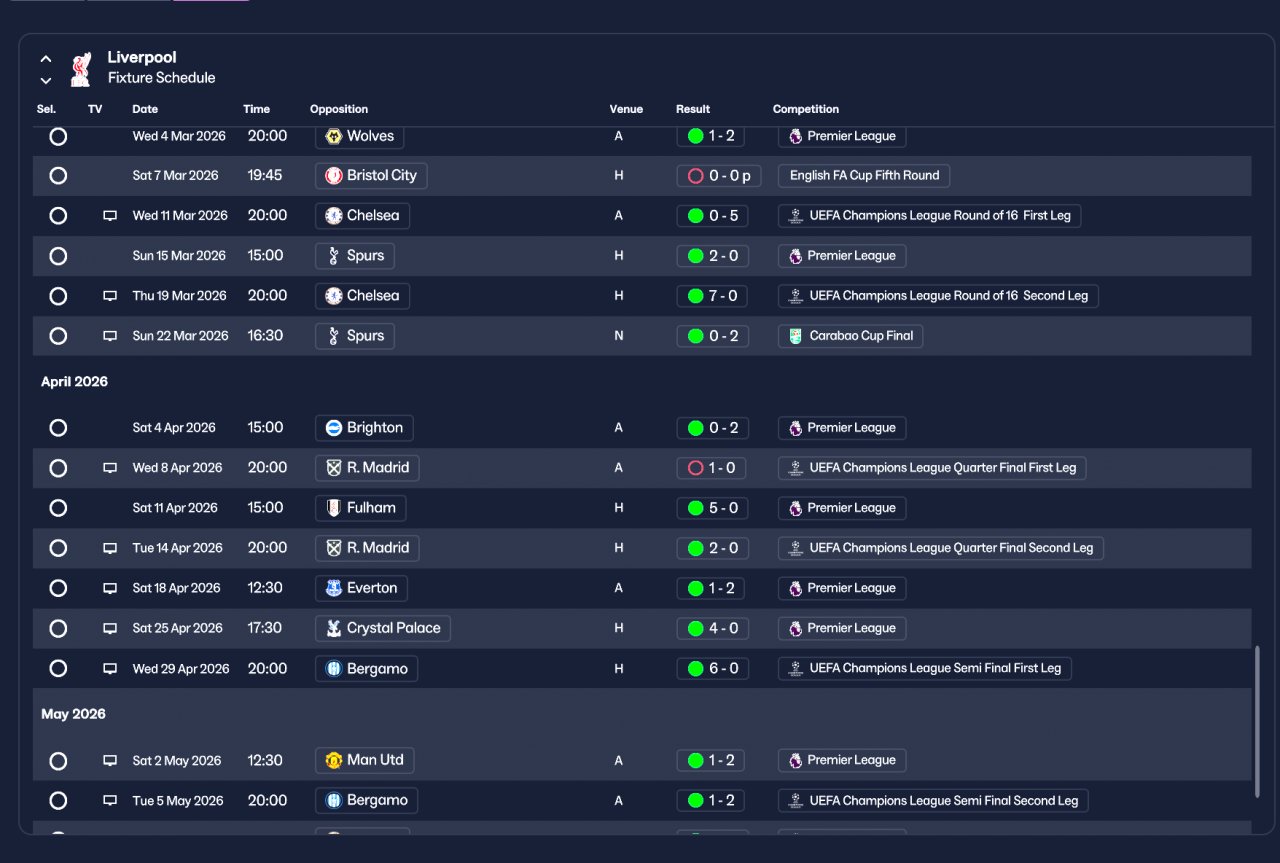Open the 0 - 5 result against Chelsea
1280x863 pixels.
pos(712,216)
